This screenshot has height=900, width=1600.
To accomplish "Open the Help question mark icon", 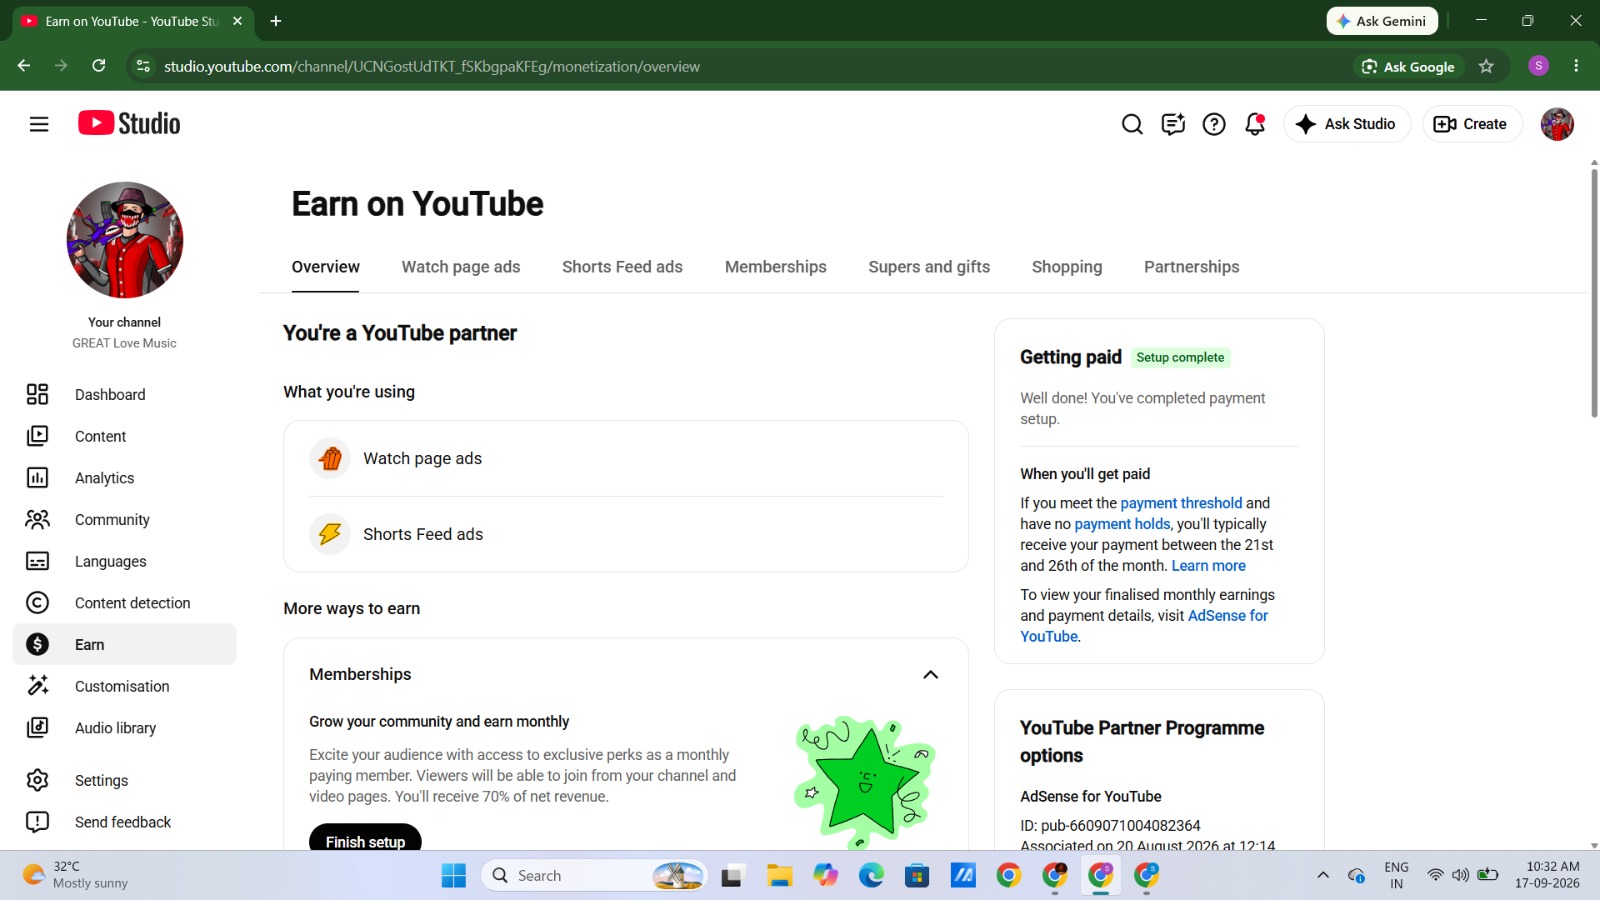I will pyautogui.click(x=1214, y=124).
